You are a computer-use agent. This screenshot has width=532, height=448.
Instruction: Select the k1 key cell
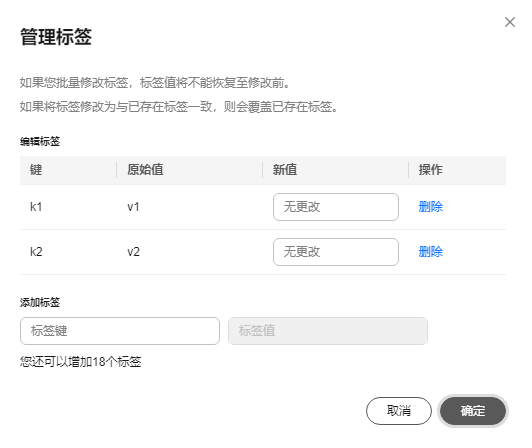[x=36, y=207]
